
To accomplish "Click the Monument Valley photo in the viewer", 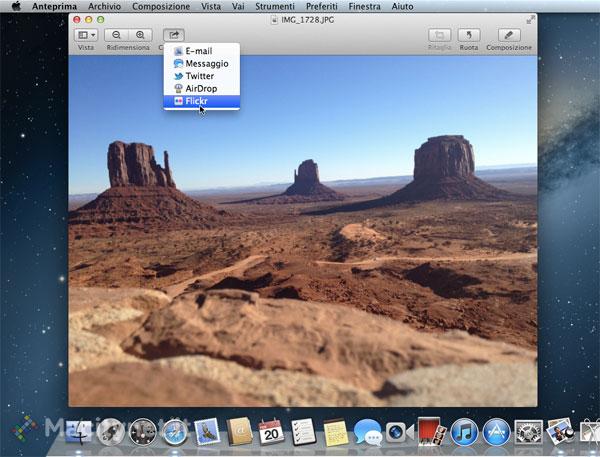I will pyautogui.click(x=303, y=231).
